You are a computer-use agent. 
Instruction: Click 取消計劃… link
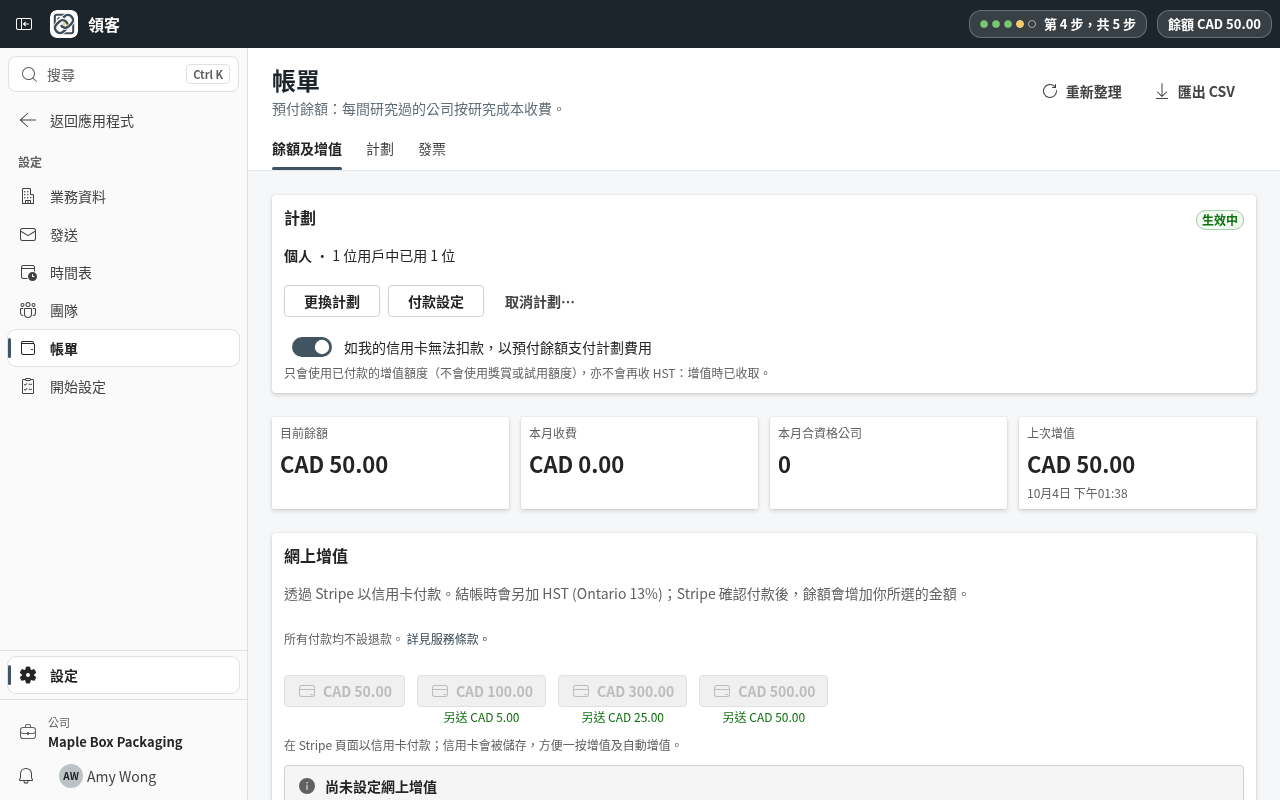540,302
